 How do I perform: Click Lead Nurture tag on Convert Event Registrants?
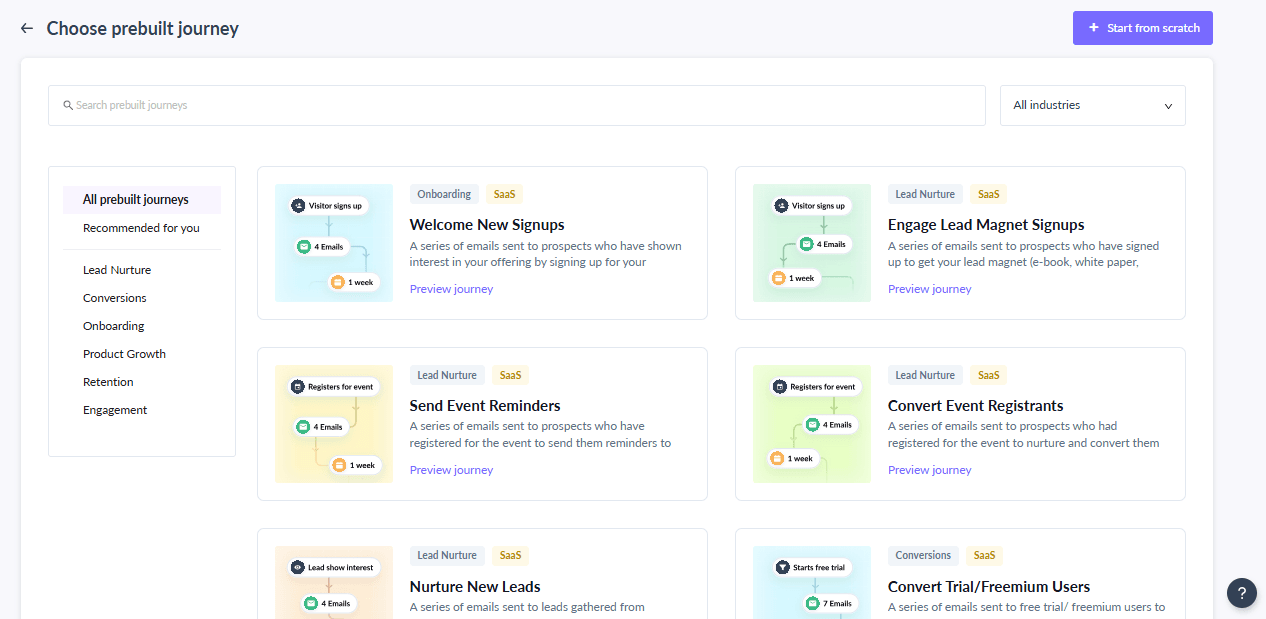[x=925, y=375]
